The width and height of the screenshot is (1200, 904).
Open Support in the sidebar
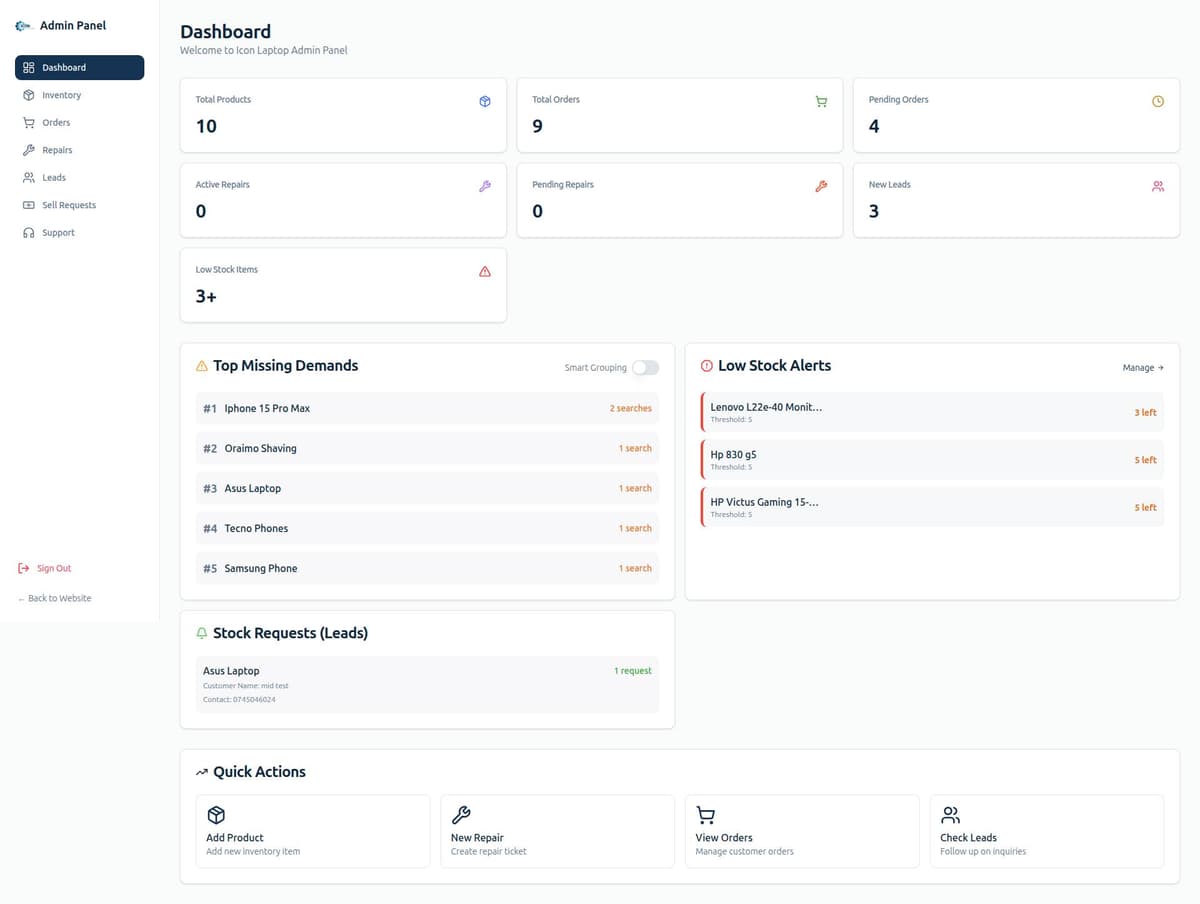58,233
